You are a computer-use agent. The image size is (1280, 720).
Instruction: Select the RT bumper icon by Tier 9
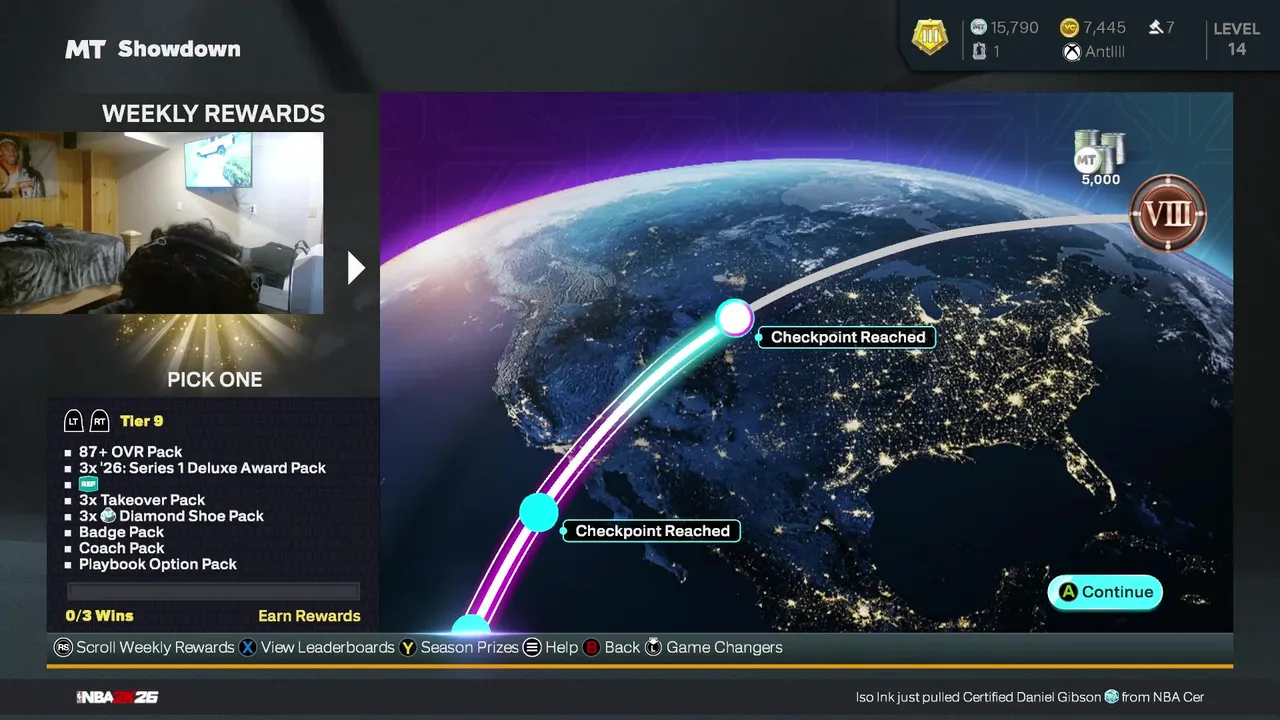coord(100,422)
